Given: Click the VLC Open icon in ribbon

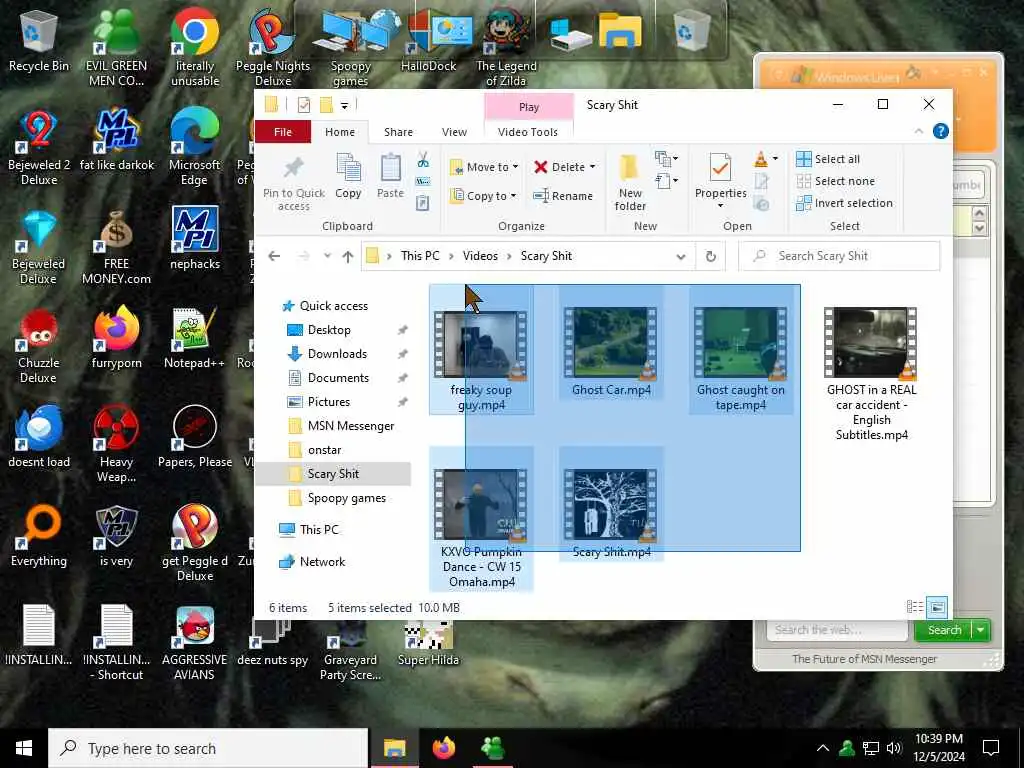Looking at the screenshot, I should (x=761, y=159).
